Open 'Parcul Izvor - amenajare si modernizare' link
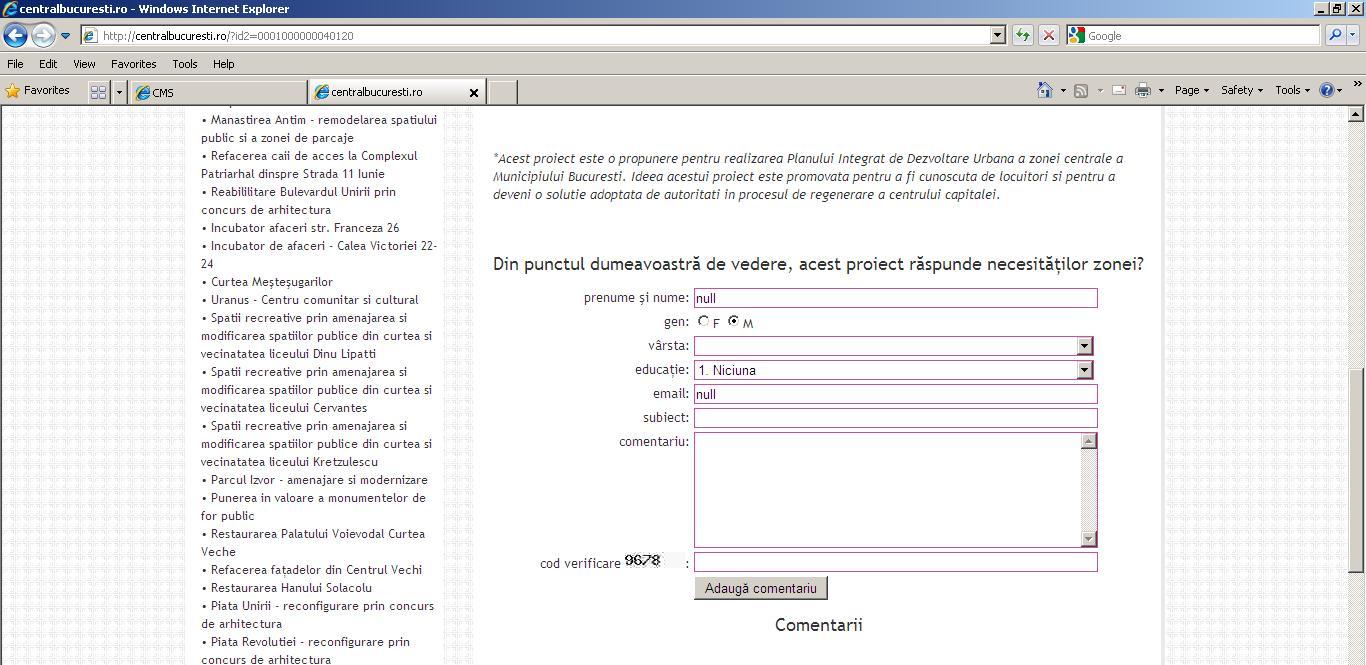The width and height of the screenshot is (1366, 665). [x=319, y=480]
